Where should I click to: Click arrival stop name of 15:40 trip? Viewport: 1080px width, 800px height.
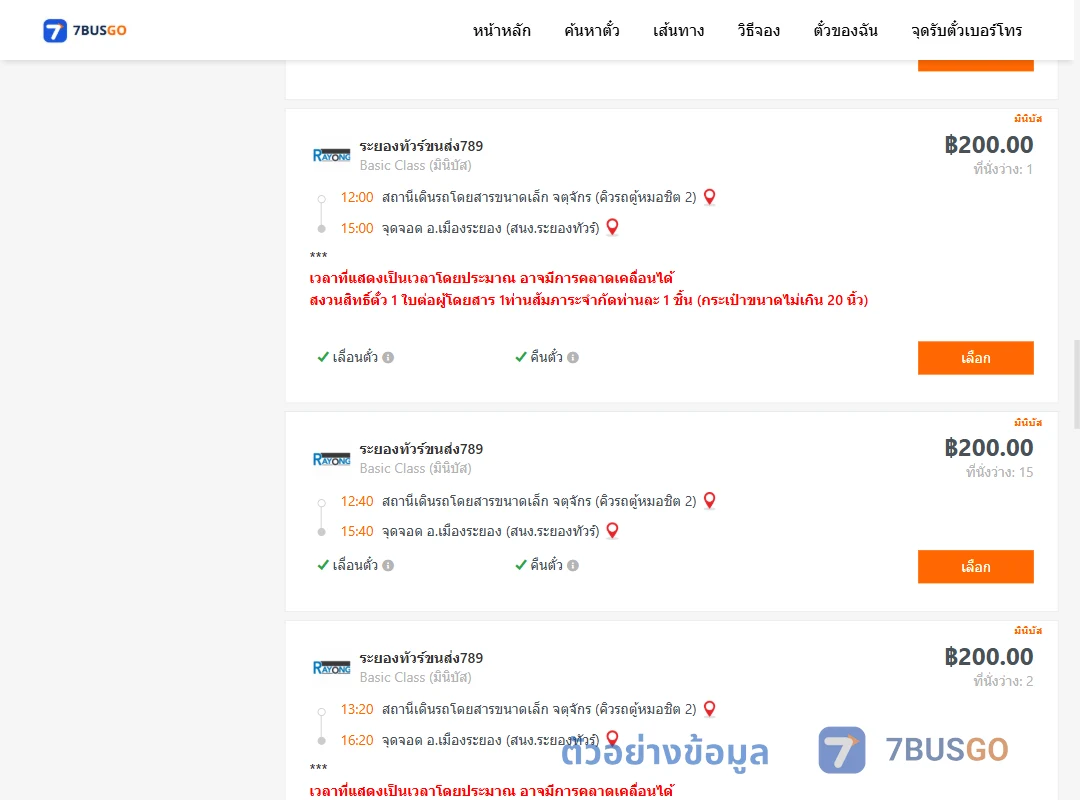point(490,531)
